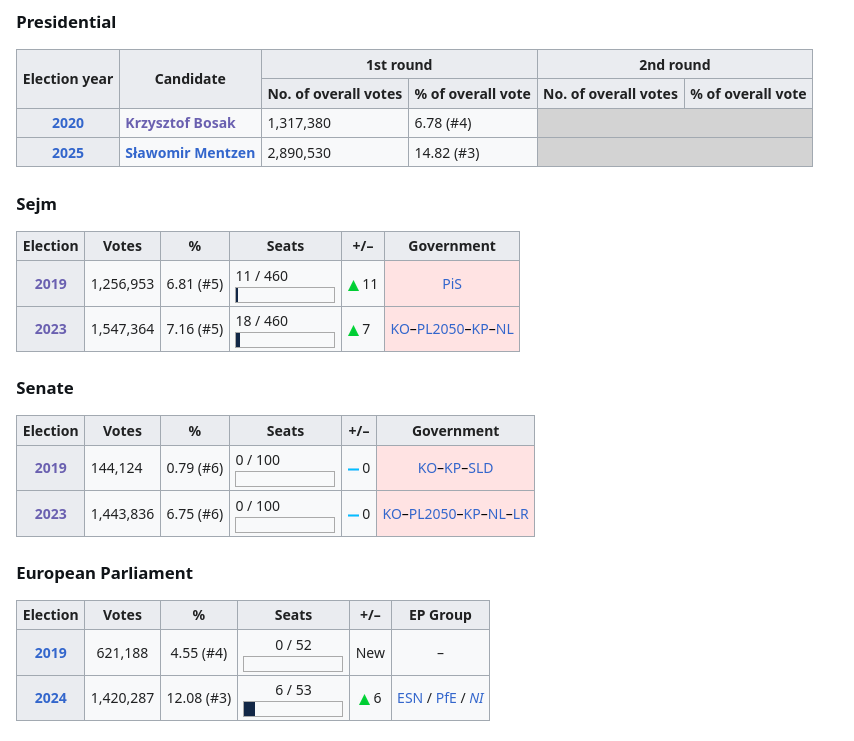The image size is (854, 741).
Task: Select the 14.82 (#3) percentage cell
Action: 473,152
